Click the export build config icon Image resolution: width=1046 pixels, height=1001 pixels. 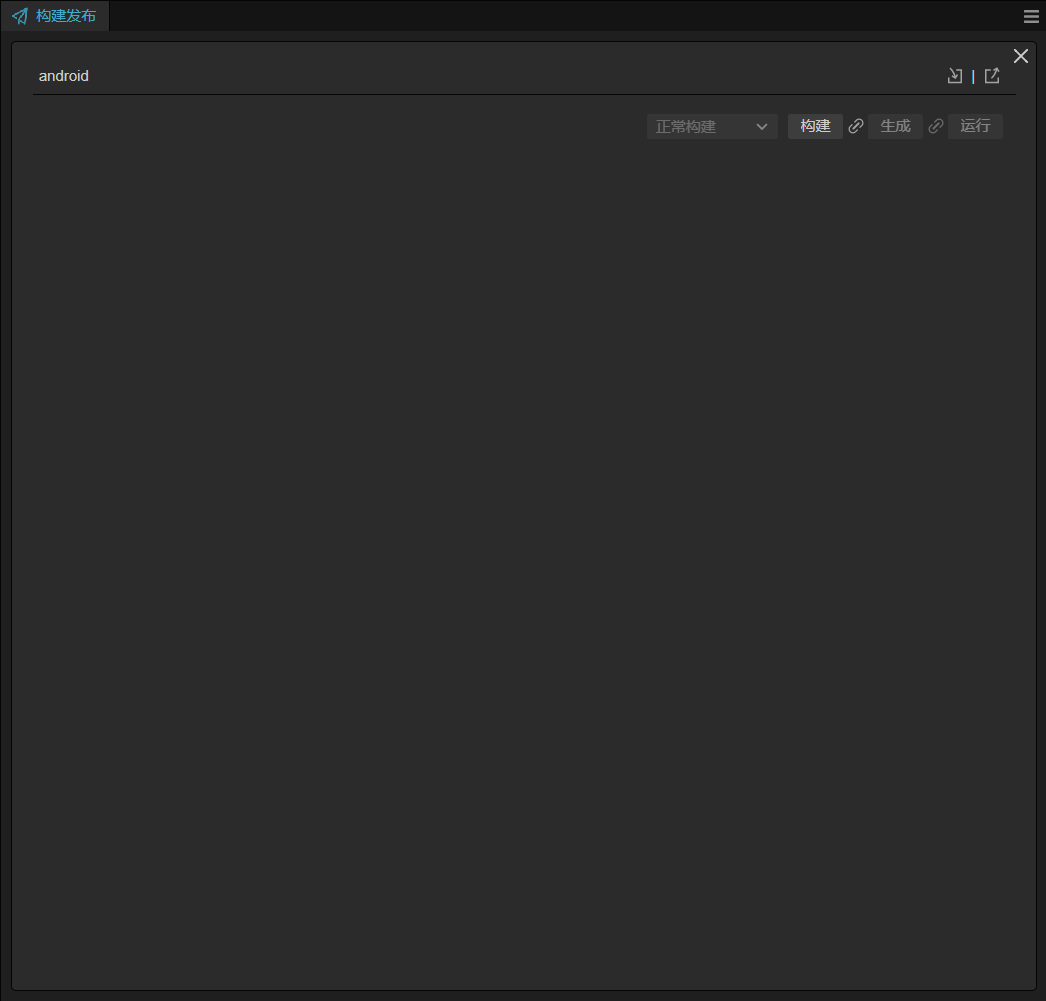point(992,76)
